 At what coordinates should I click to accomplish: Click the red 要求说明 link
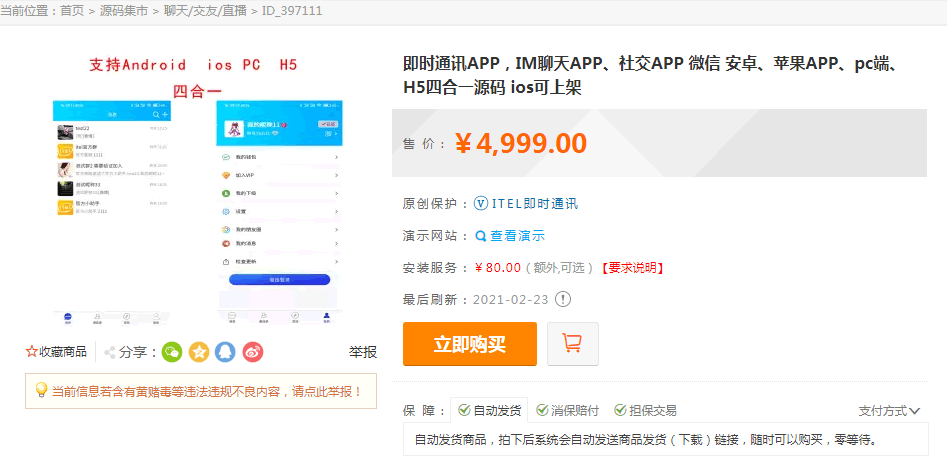click(632, 268)
